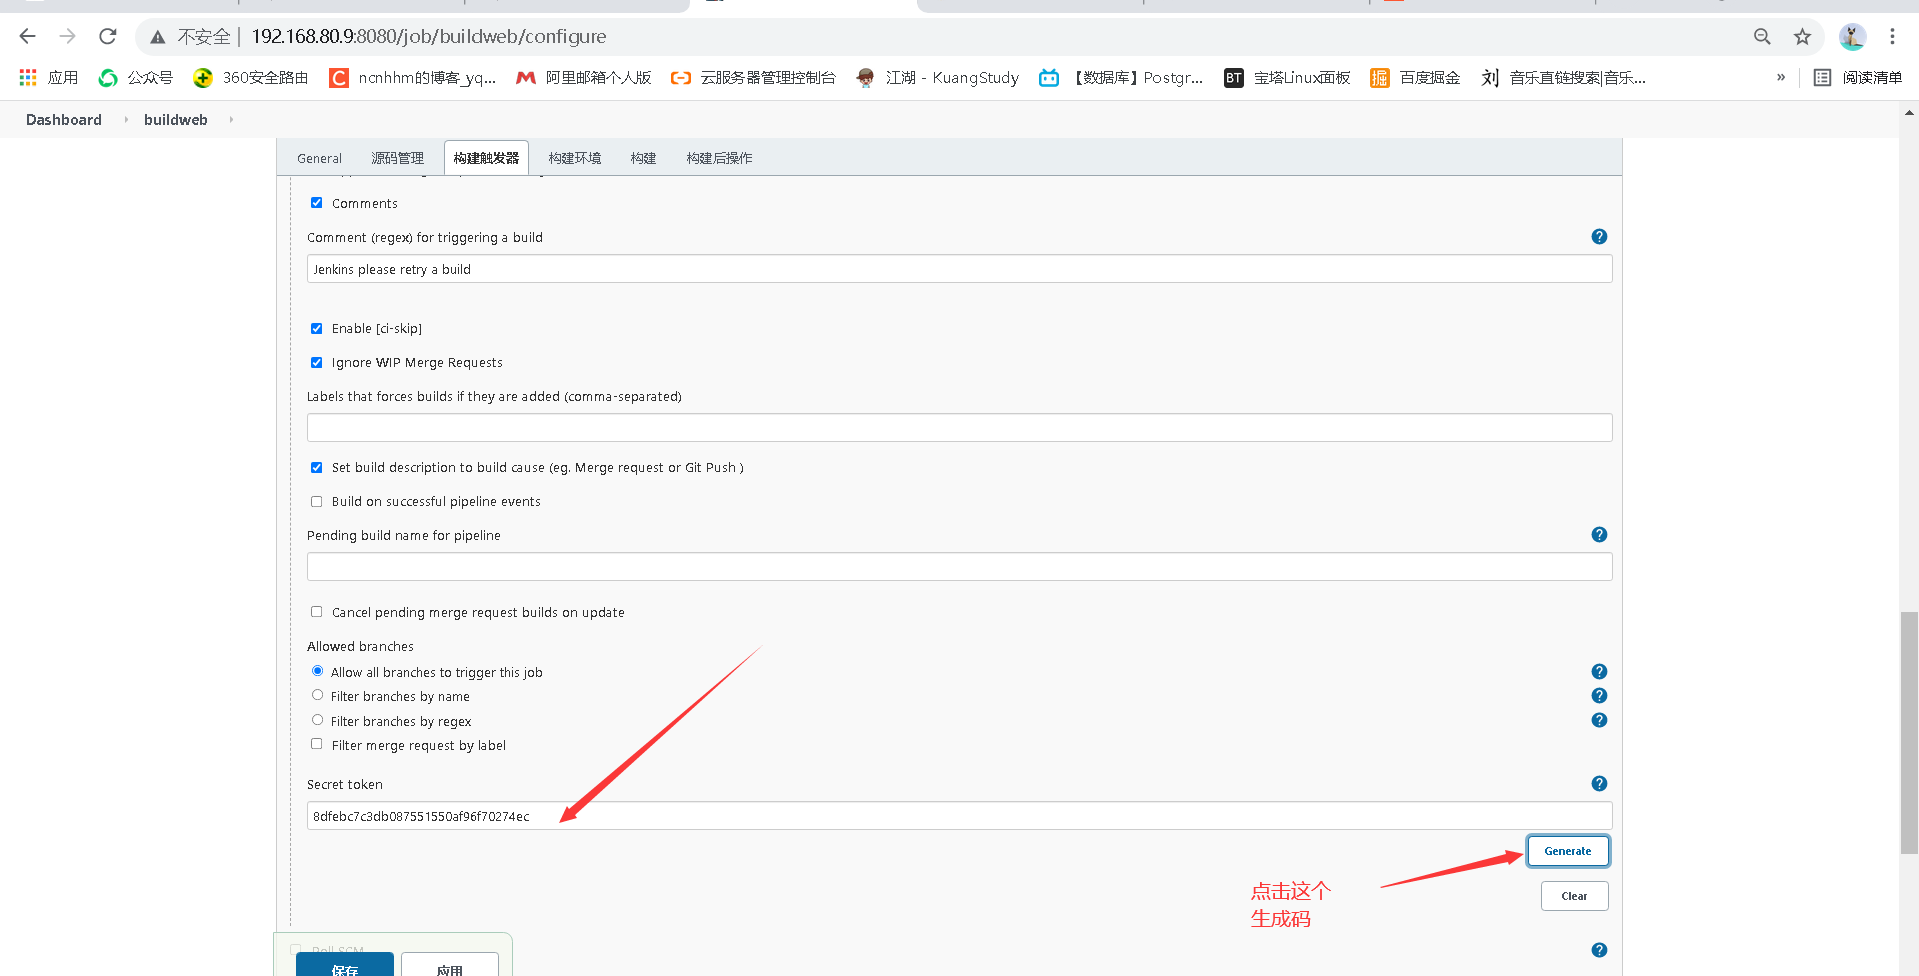Image resolution: width=1919 pixels, height=976 pixels.
Task: Uncheck the Comments checkbox
Action: 316,202
